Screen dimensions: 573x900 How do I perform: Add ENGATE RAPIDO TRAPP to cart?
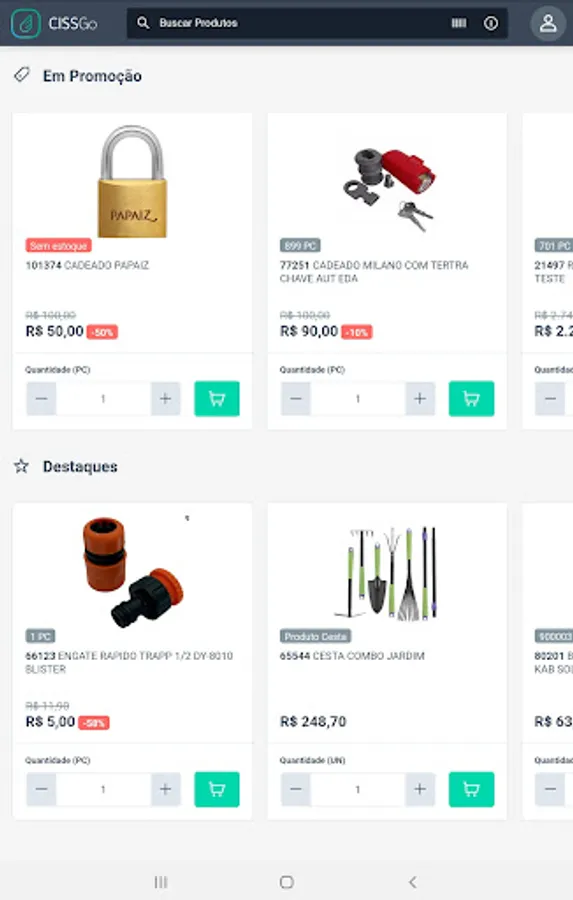[217, 789]
